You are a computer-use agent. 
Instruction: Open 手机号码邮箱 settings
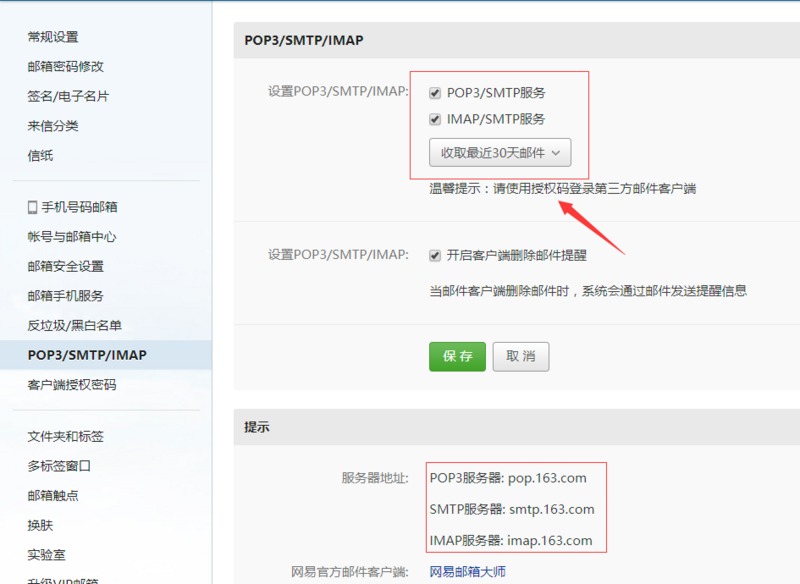[80, 207]
